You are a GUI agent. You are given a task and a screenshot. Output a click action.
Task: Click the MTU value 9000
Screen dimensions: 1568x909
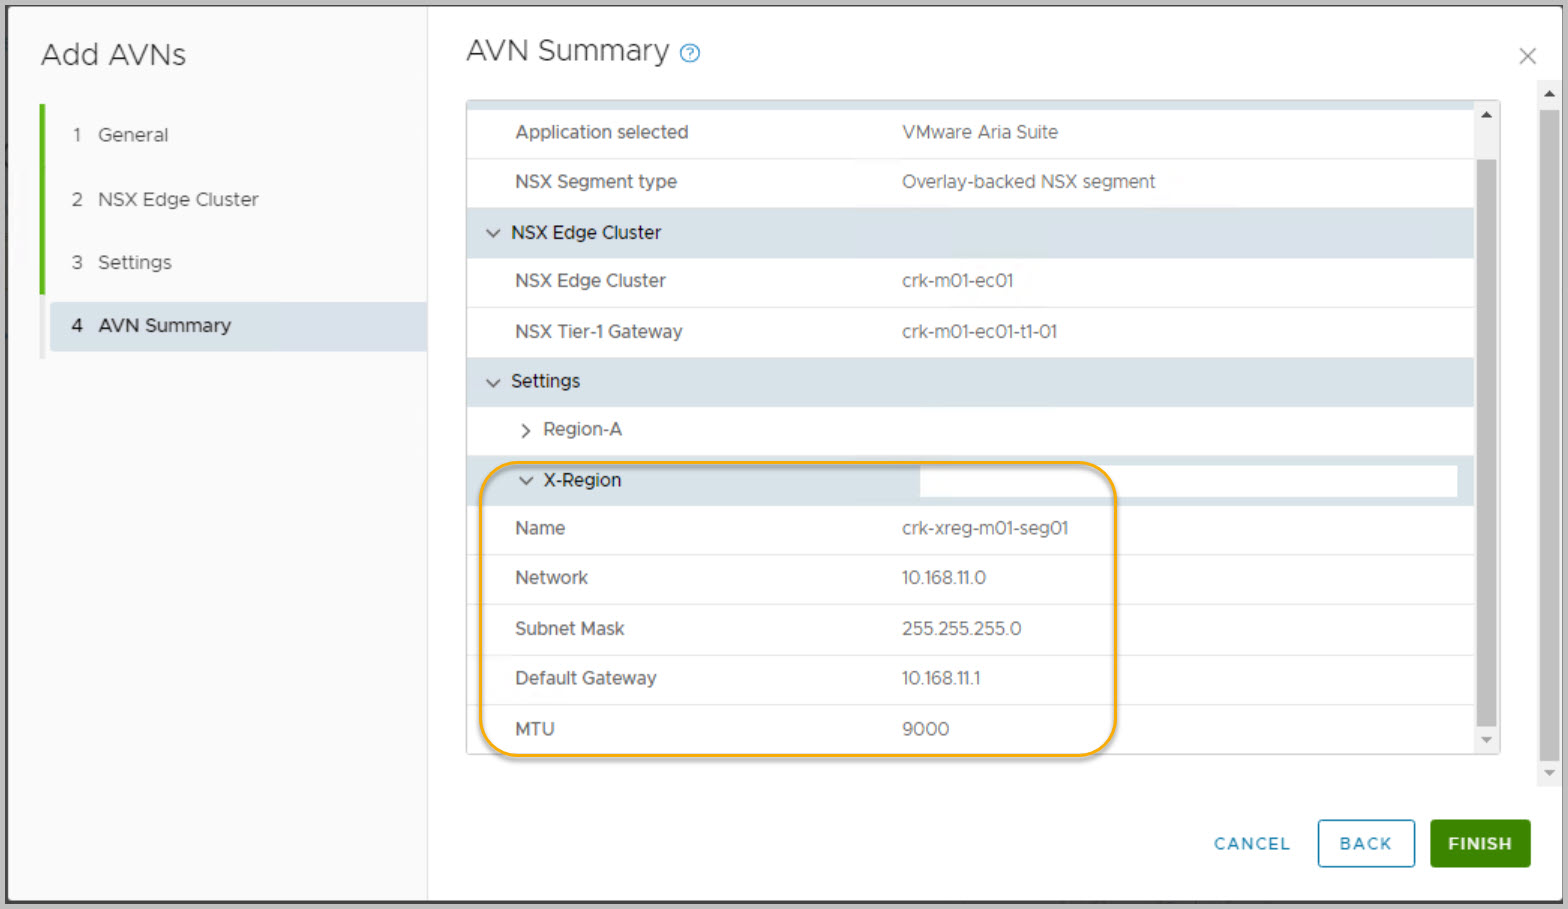tap(925, 729)
